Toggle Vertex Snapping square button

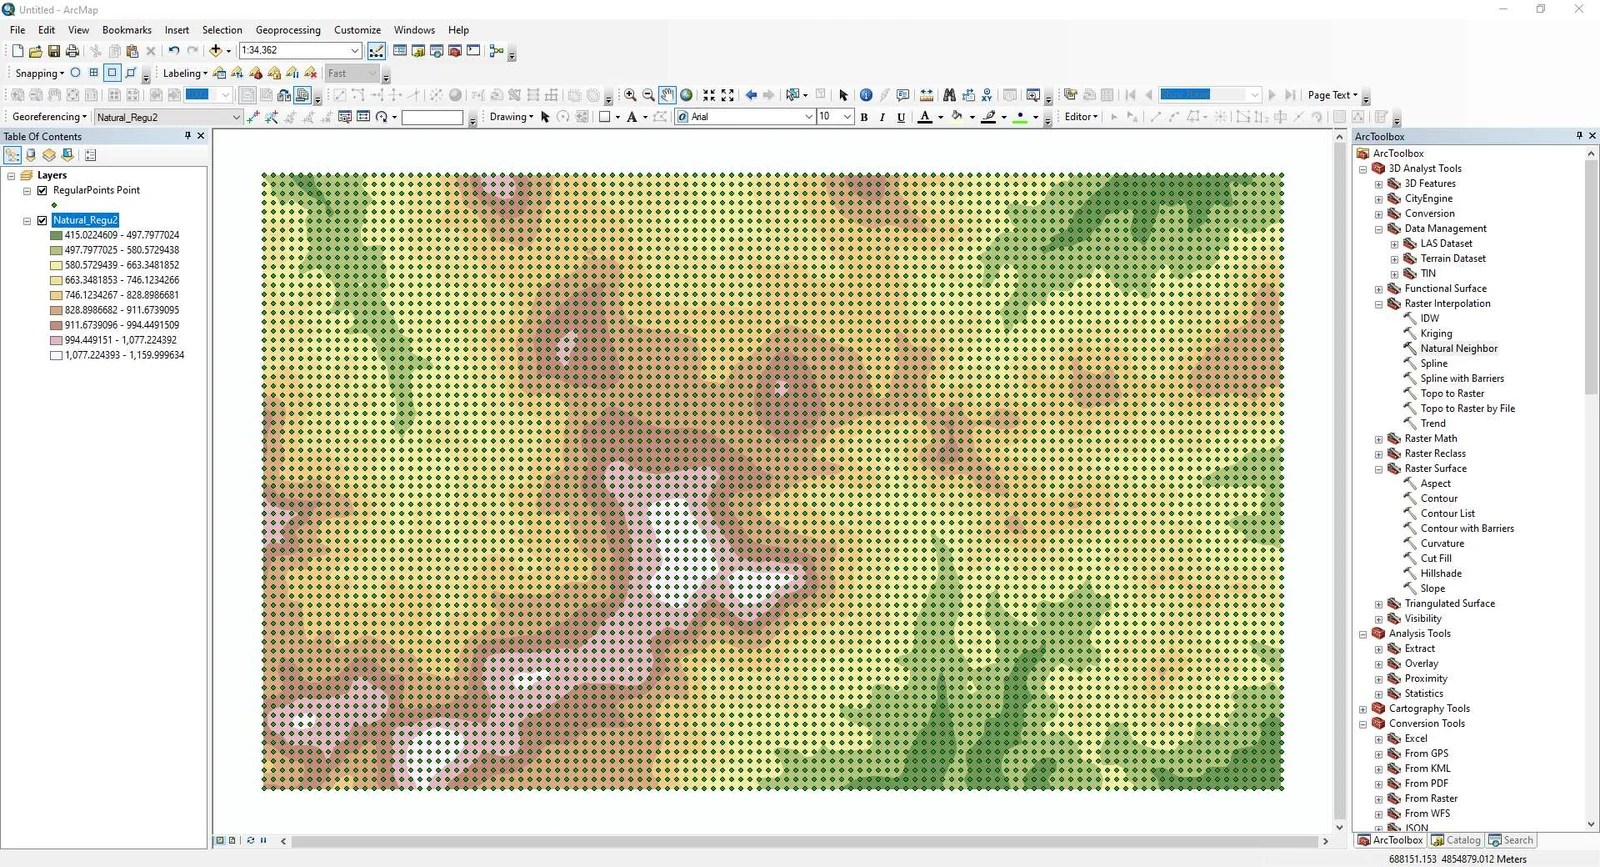(112, 73)
